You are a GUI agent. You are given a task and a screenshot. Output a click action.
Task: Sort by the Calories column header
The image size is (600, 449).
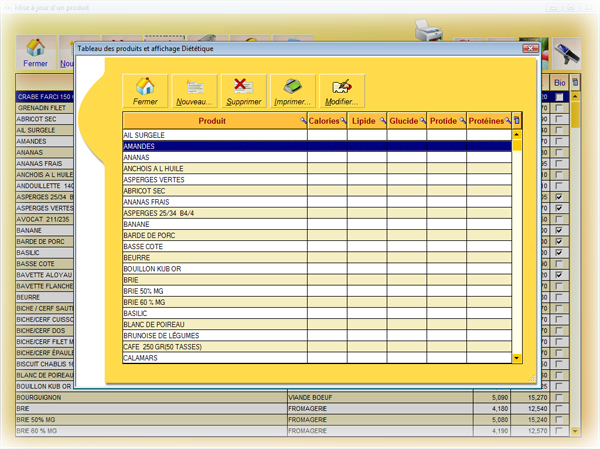click(324, 121)
